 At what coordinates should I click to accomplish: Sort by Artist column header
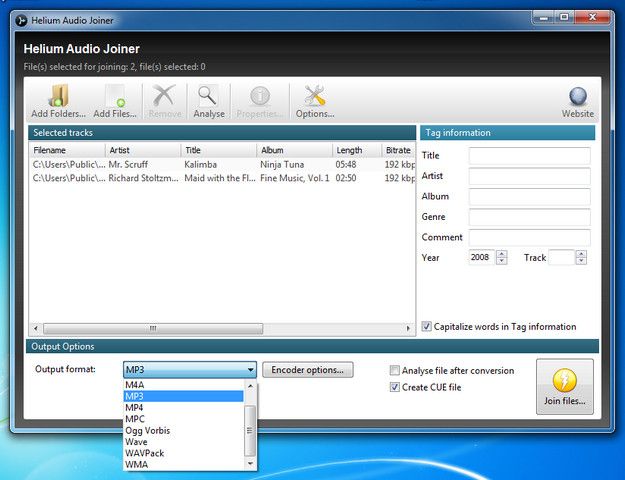[143, 150]
